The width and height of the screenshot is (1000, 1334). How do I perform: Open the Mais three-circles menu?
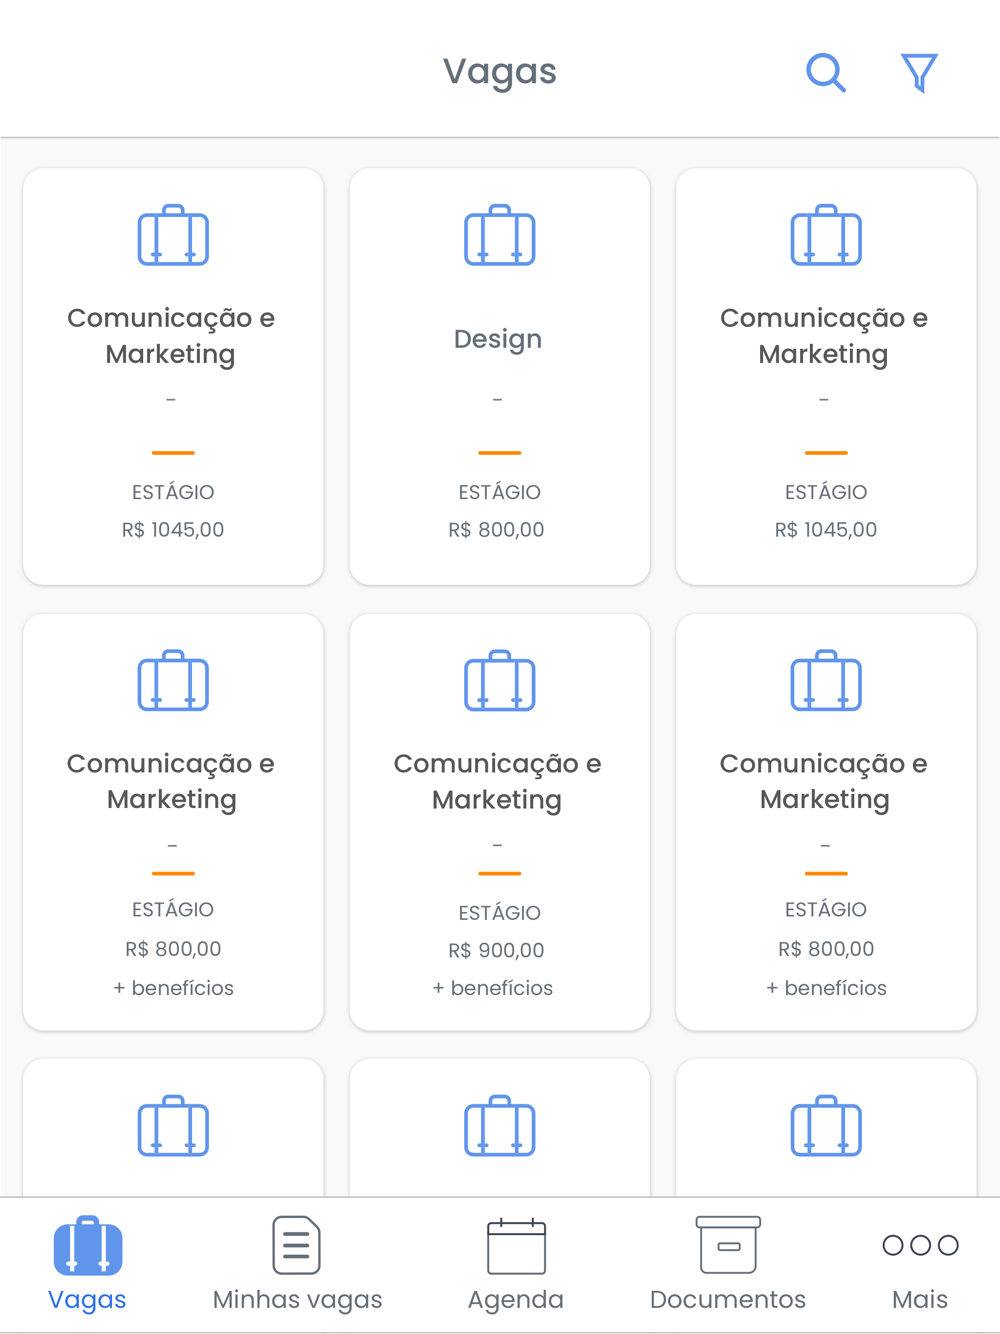point(920,1264)
